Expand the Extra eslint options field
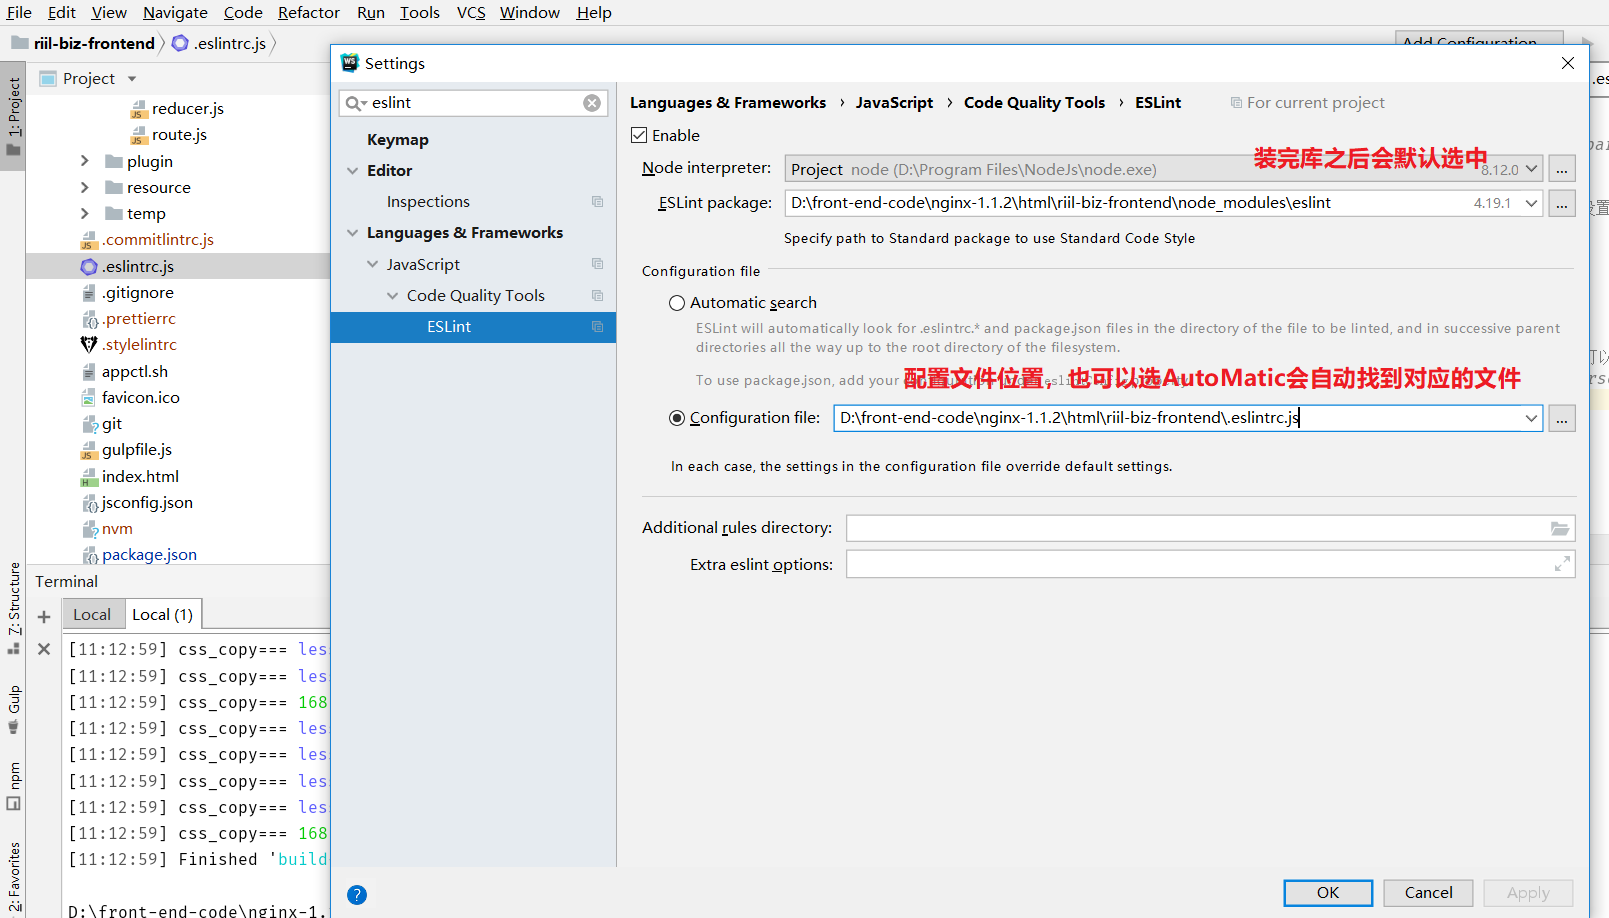The height and width of the screenshot is (918, 1609). pos(1561,565)
